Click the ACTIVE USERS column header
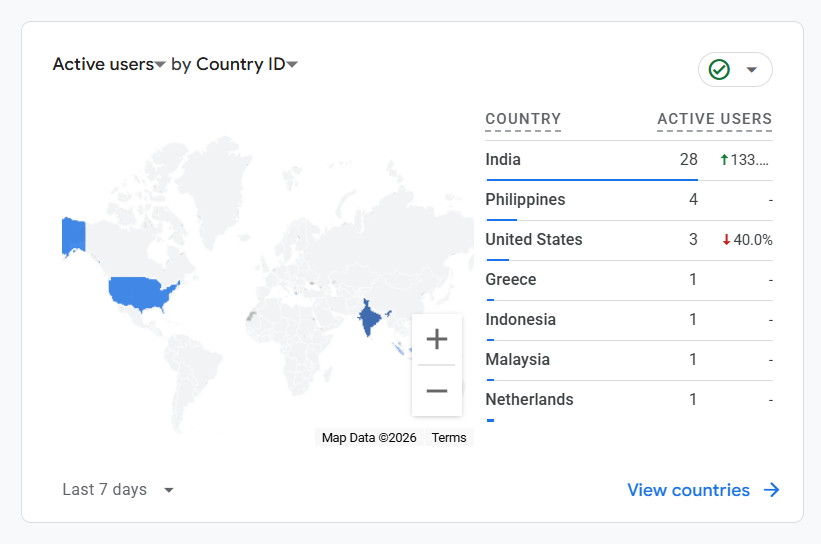Screen dimensions: 821x544 pos(714,119)
